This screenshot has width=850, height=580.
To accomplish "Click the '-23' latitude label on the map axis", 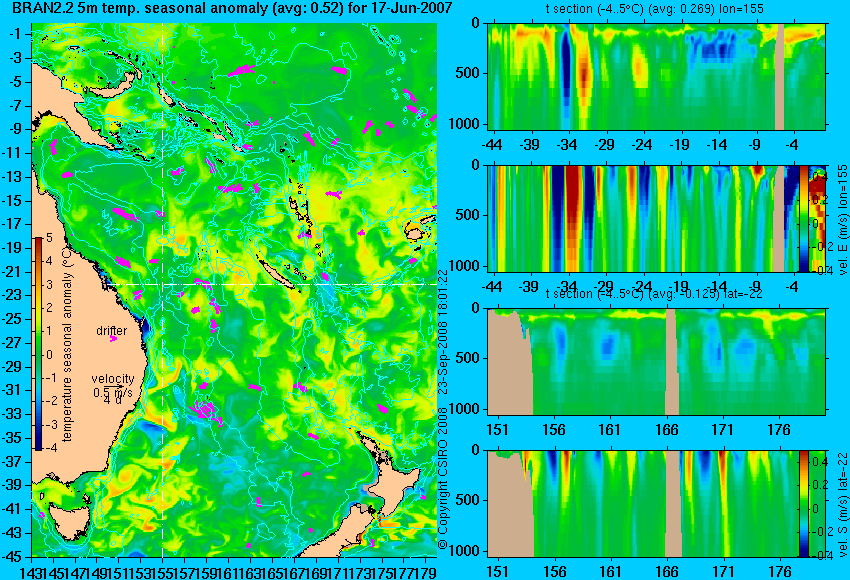I will (x=13, y=295).
